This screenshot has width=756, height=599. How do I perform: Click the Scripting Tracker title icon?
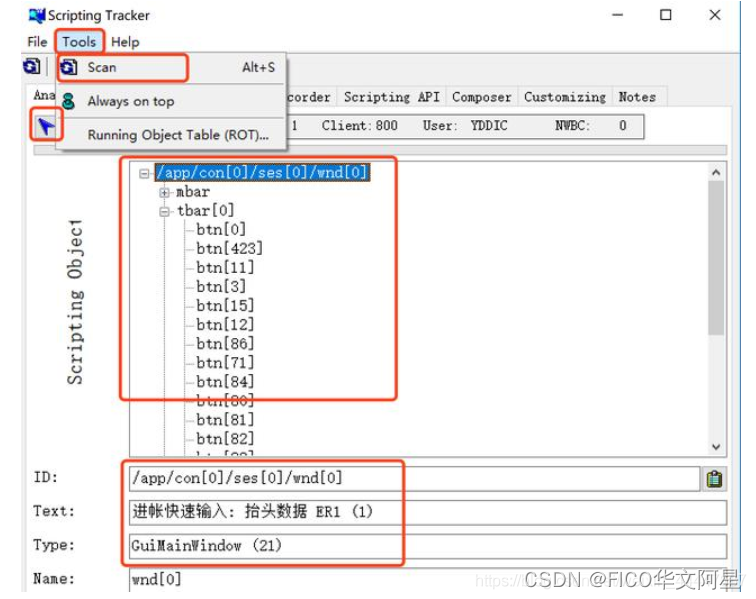pos(37,15)
